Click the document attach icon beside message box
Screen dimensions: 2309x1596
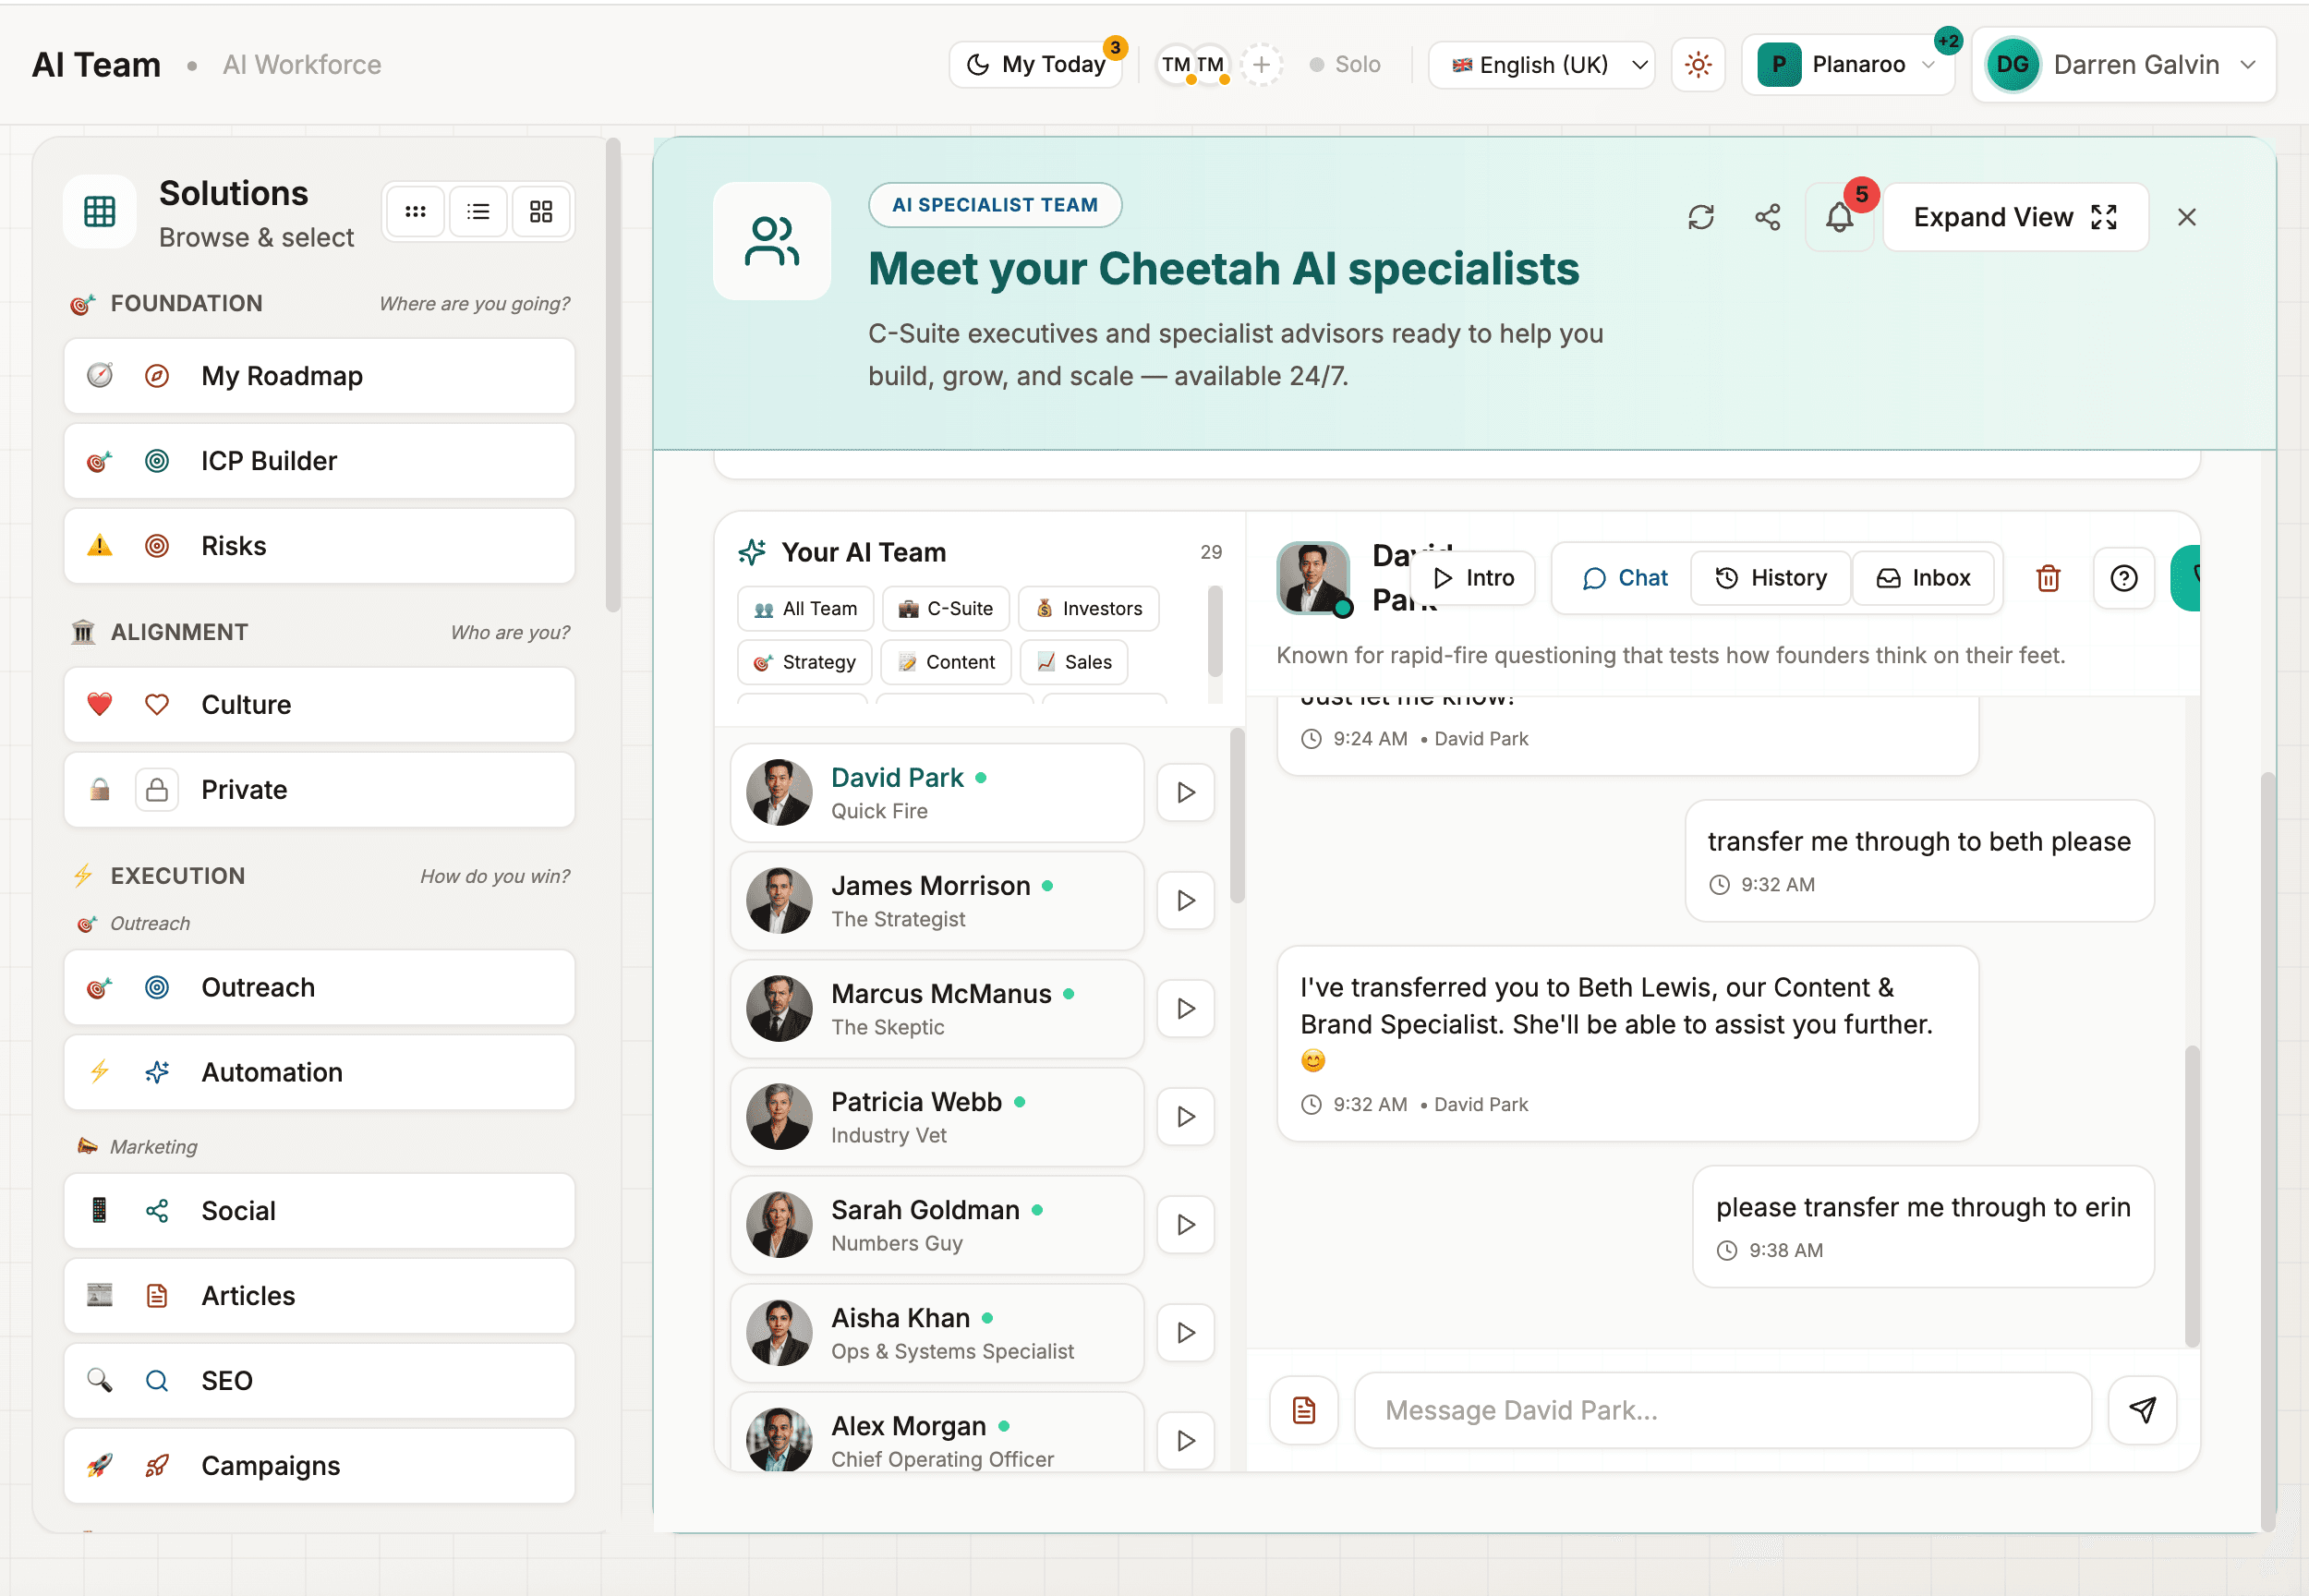tap(1303, 1410)
